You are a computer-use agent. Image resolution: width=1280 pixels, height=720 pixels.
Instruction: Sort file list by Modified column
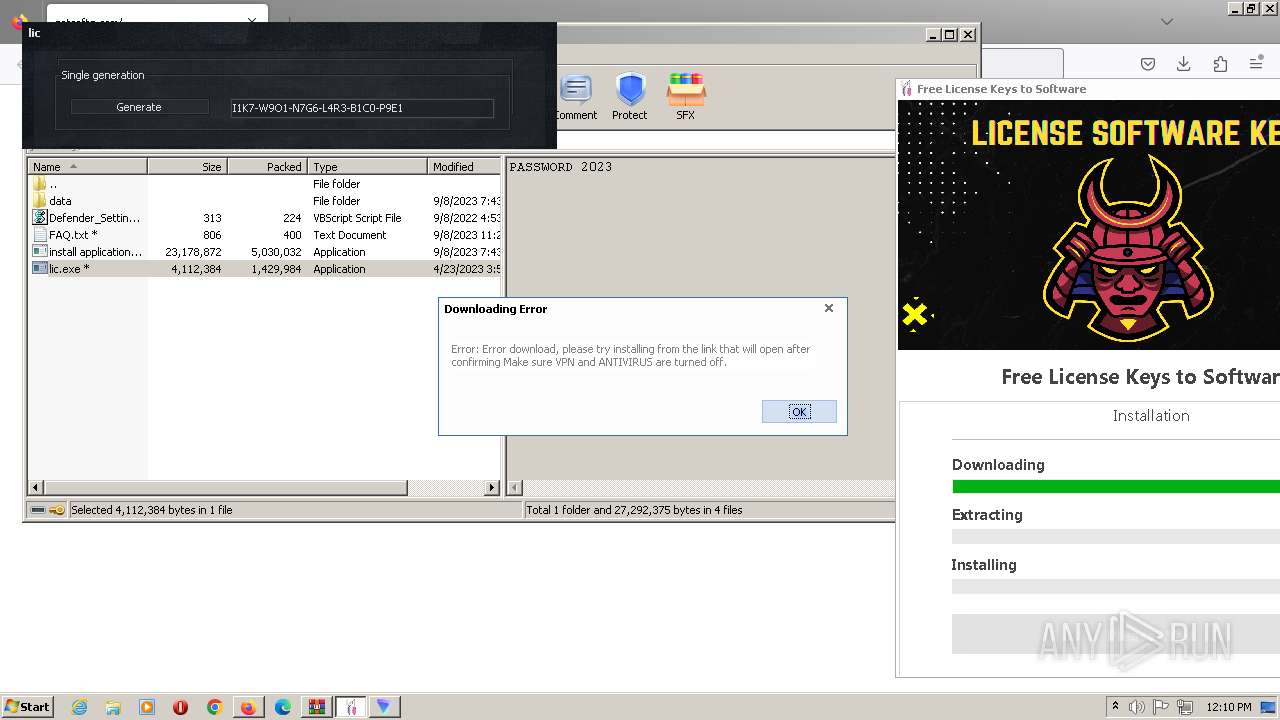465,167
